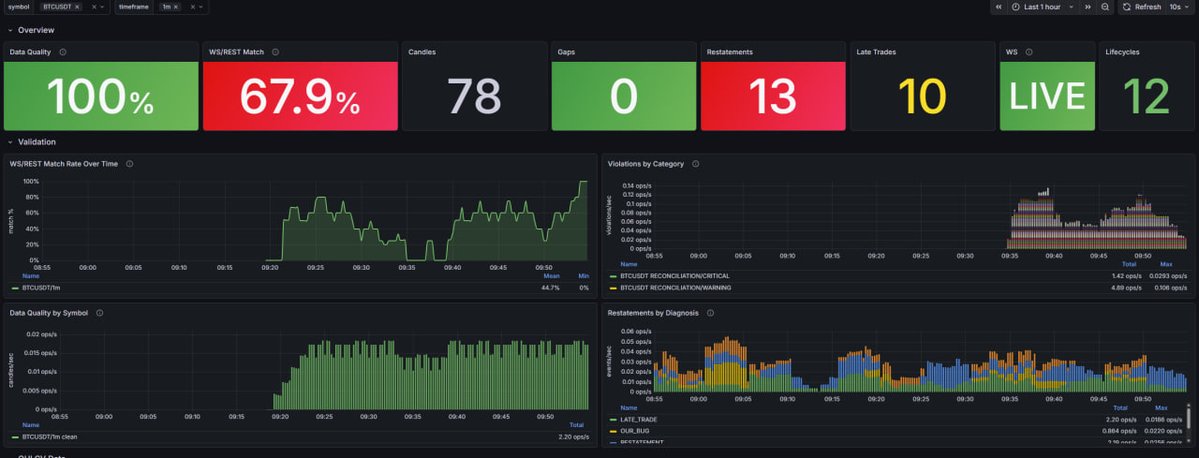Open the WS/REST Match panel title menu
This screenshot has width=1199, height=458.
pyautogui.click(x=236, y=52)
